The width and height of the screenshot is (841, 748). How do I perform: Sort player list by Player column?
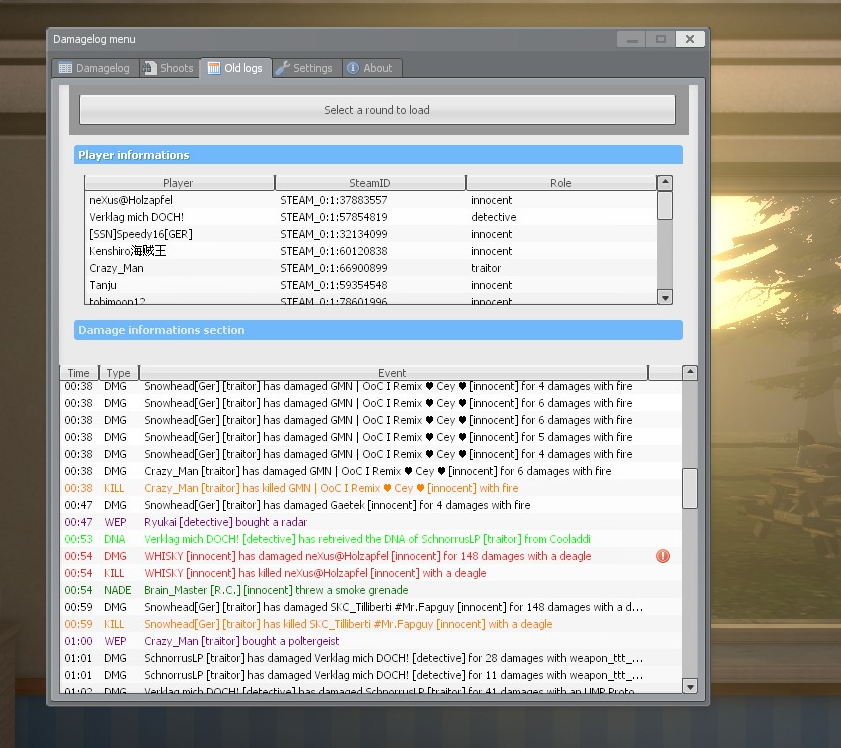(179, 183)
